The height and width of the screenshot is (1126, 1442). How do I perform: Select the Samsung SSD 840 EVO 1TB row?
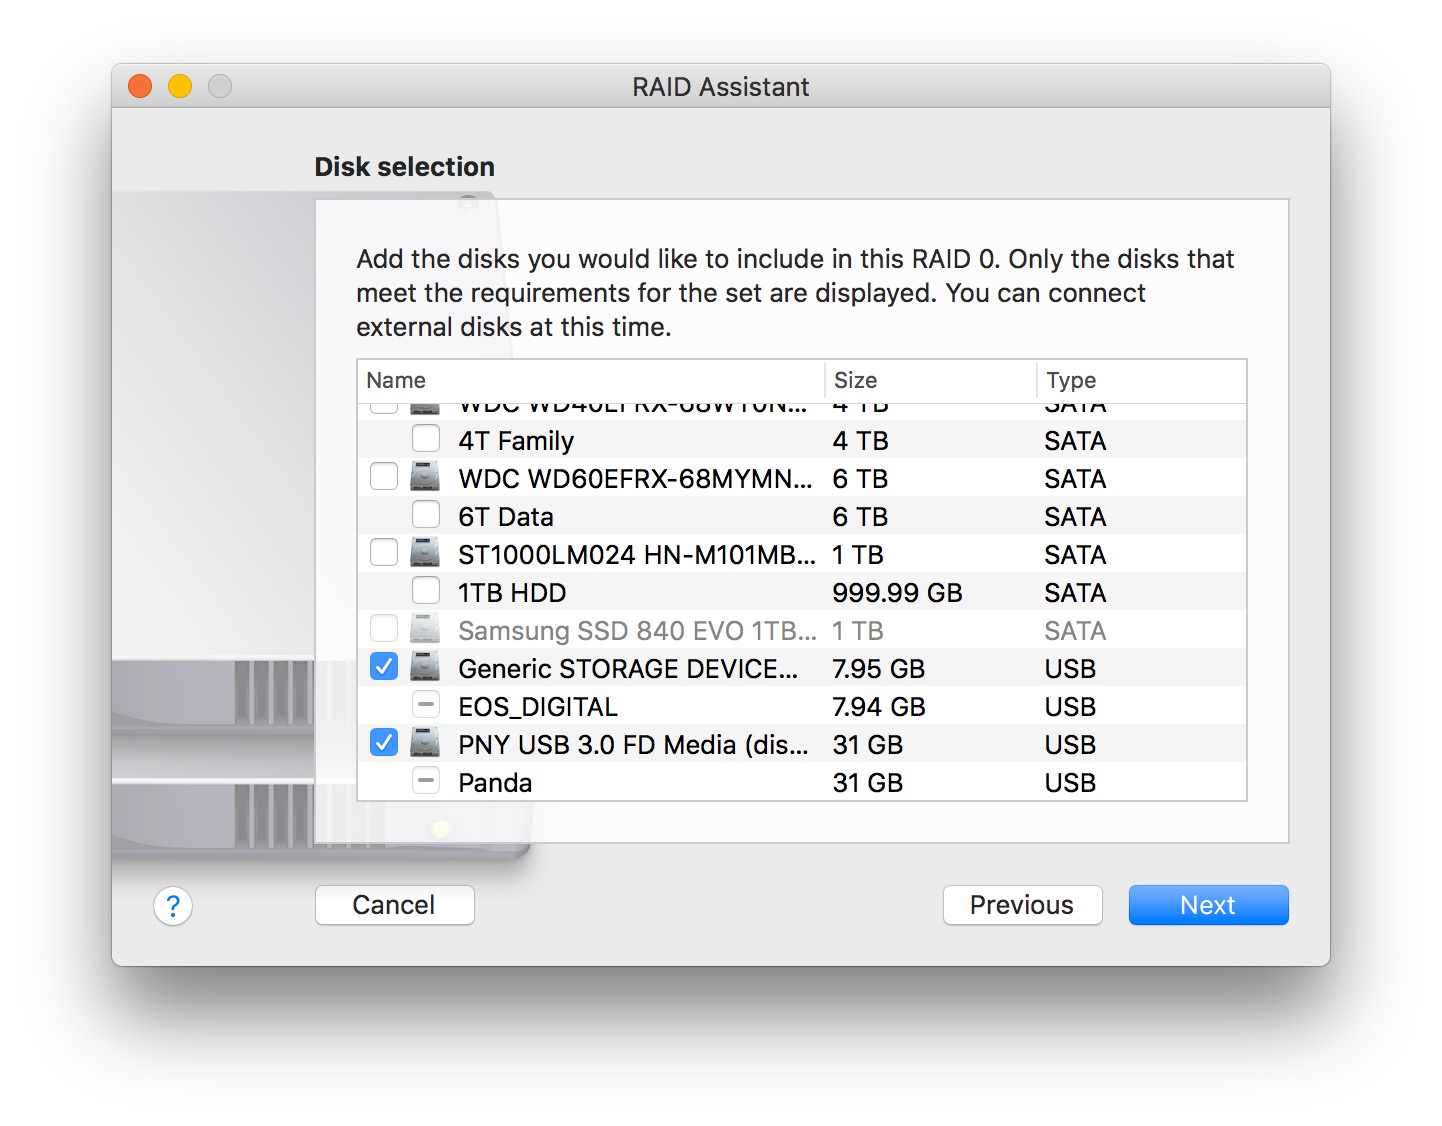[x=802, y=631]
